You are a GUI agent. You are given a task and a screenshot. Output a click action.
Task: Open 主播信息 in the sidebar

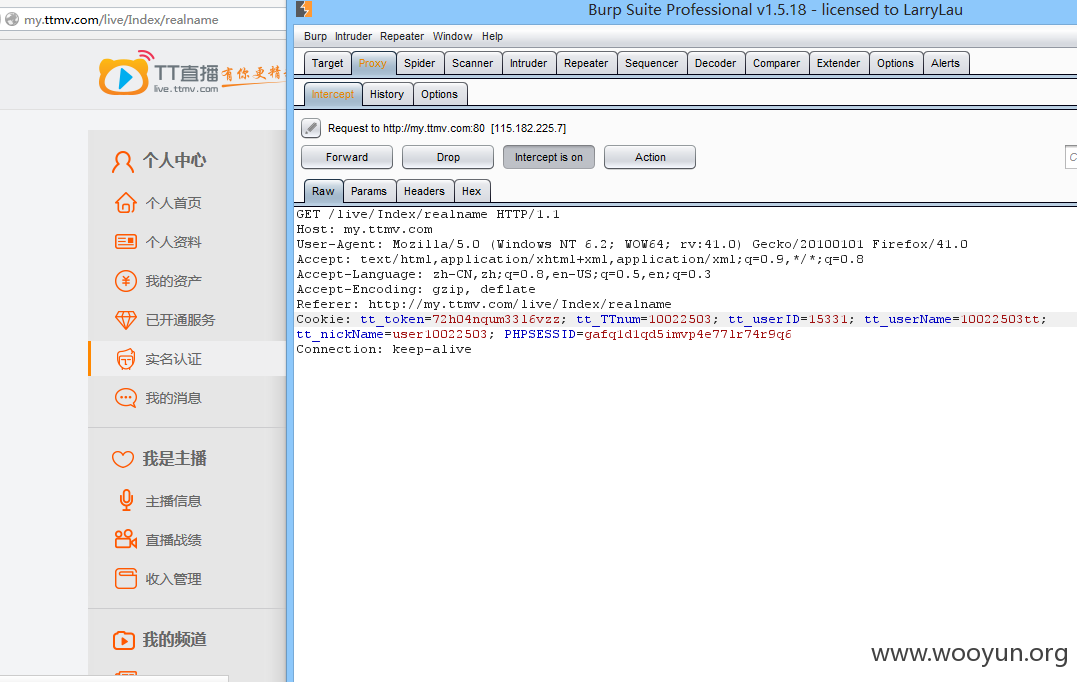click(x=173, y=501)
